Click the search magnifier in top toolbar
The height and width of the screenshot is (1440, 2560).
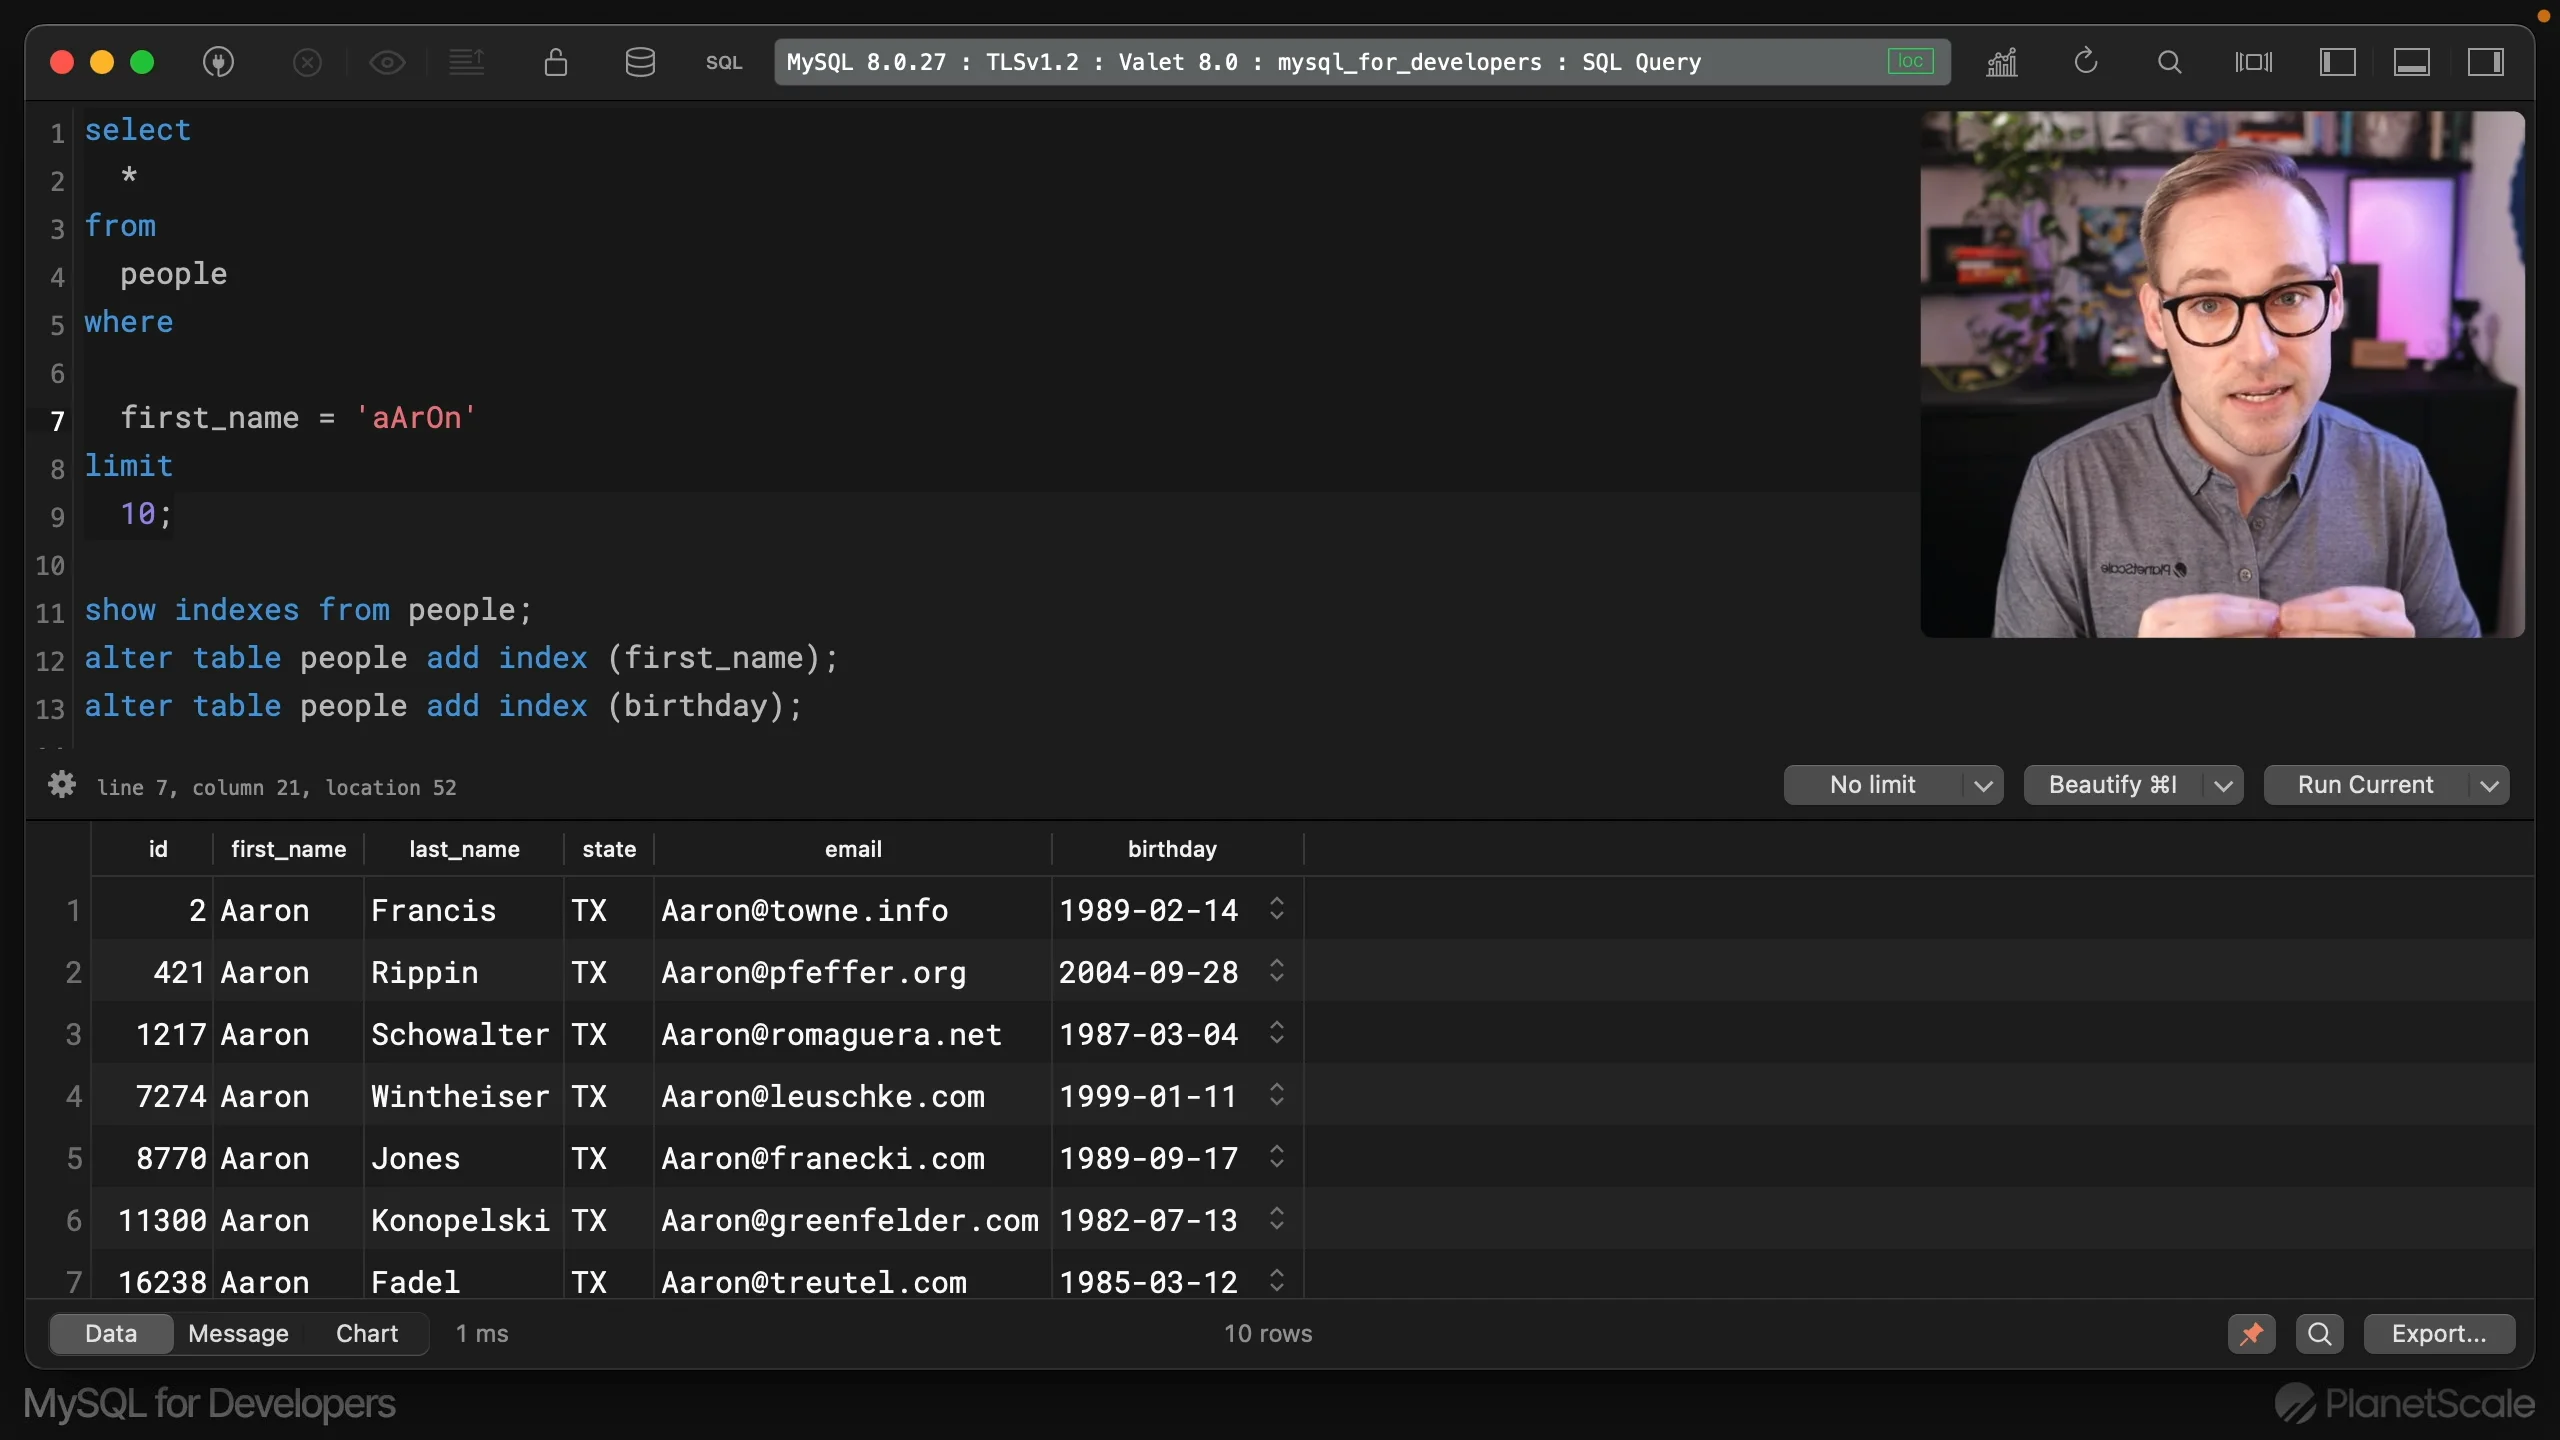tap(2169, 62)
